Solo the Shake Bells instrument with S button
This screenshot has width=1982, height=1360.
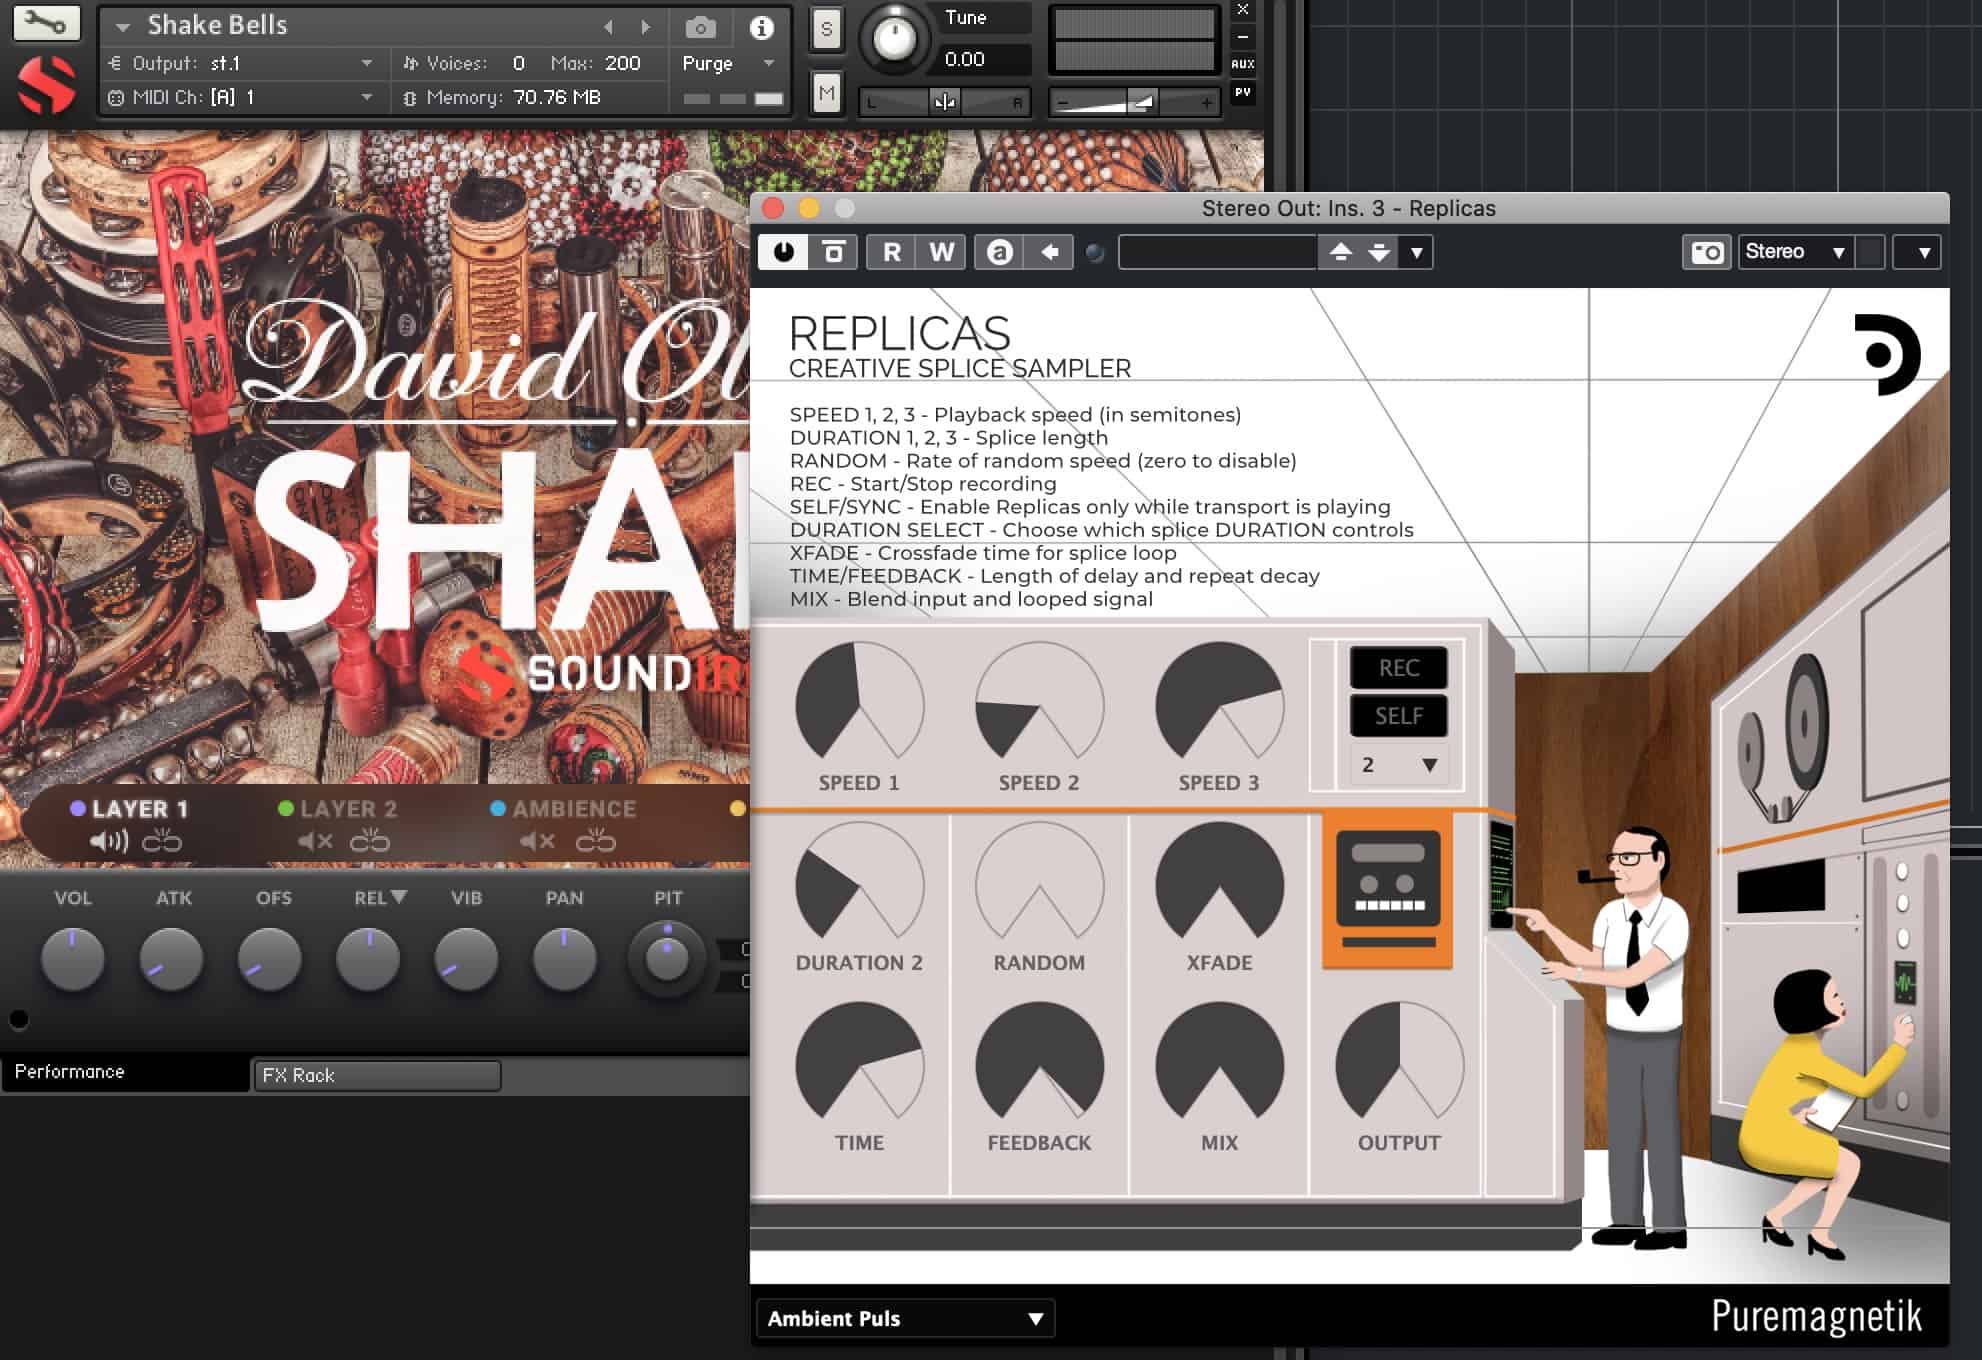click(x=826, y=29)
